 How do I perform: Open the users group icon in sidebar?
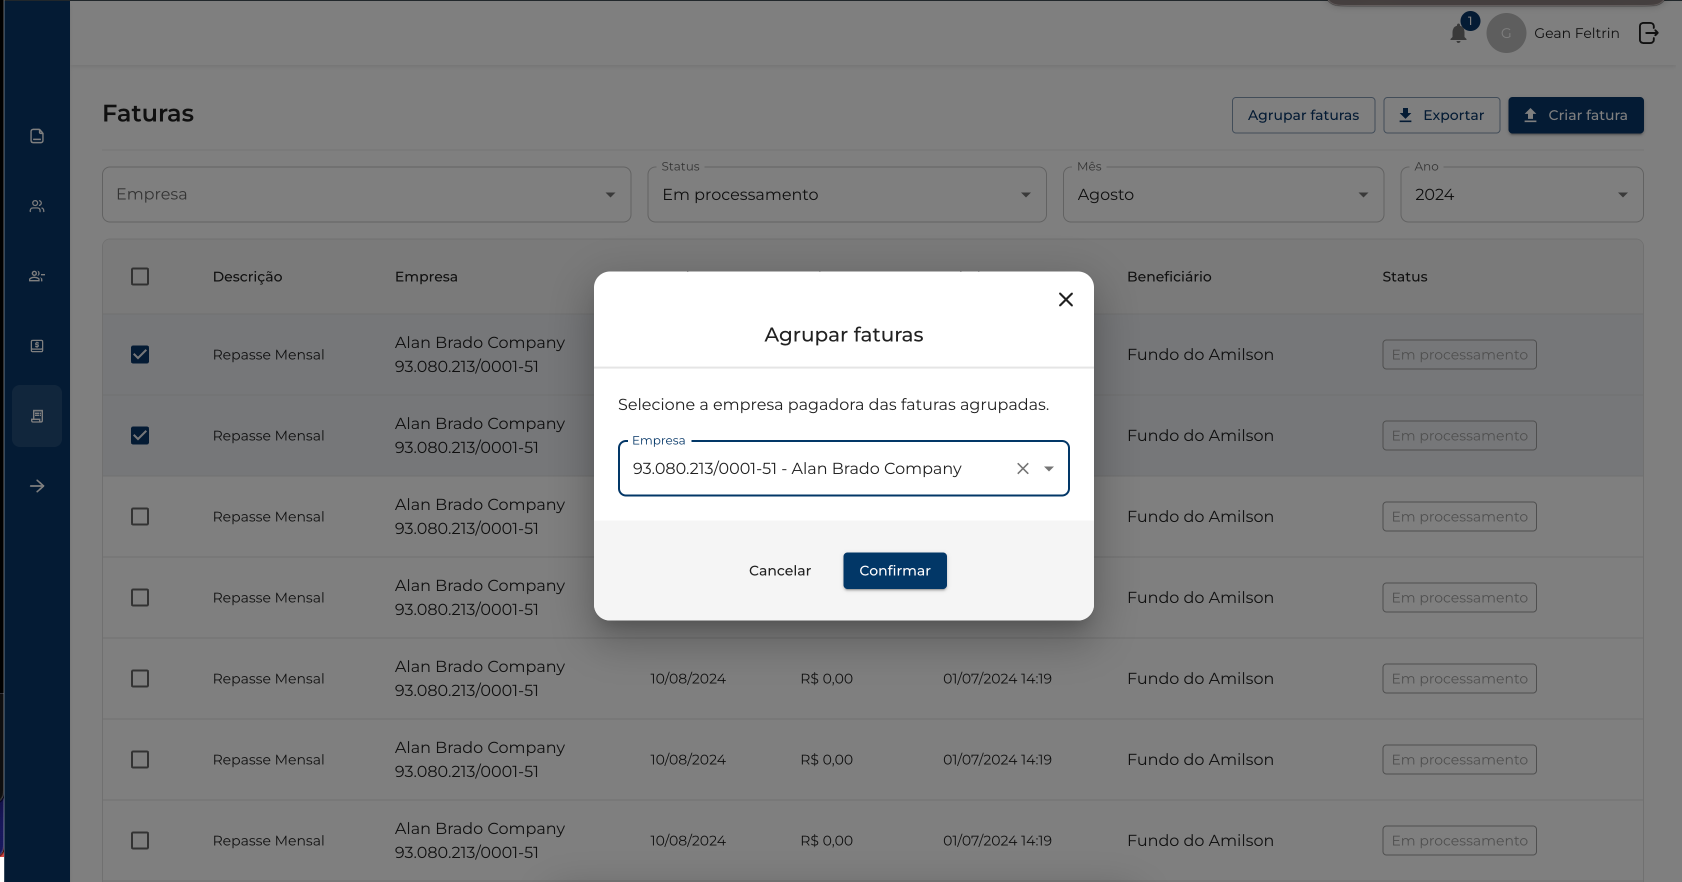coord(37,206)
